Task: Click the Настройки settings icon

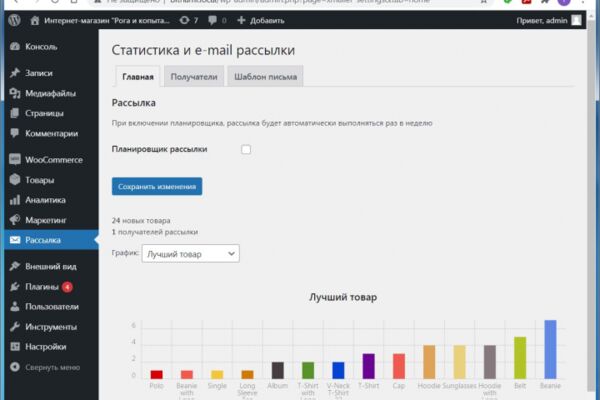Action: coord(15,346)
